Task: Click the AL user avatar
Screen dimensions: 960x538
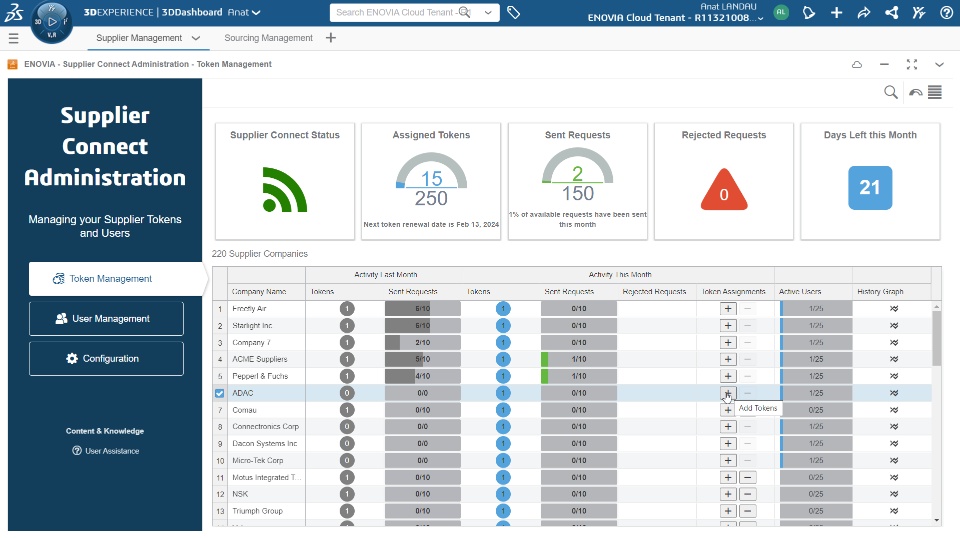Action: (x=781, y=12)
